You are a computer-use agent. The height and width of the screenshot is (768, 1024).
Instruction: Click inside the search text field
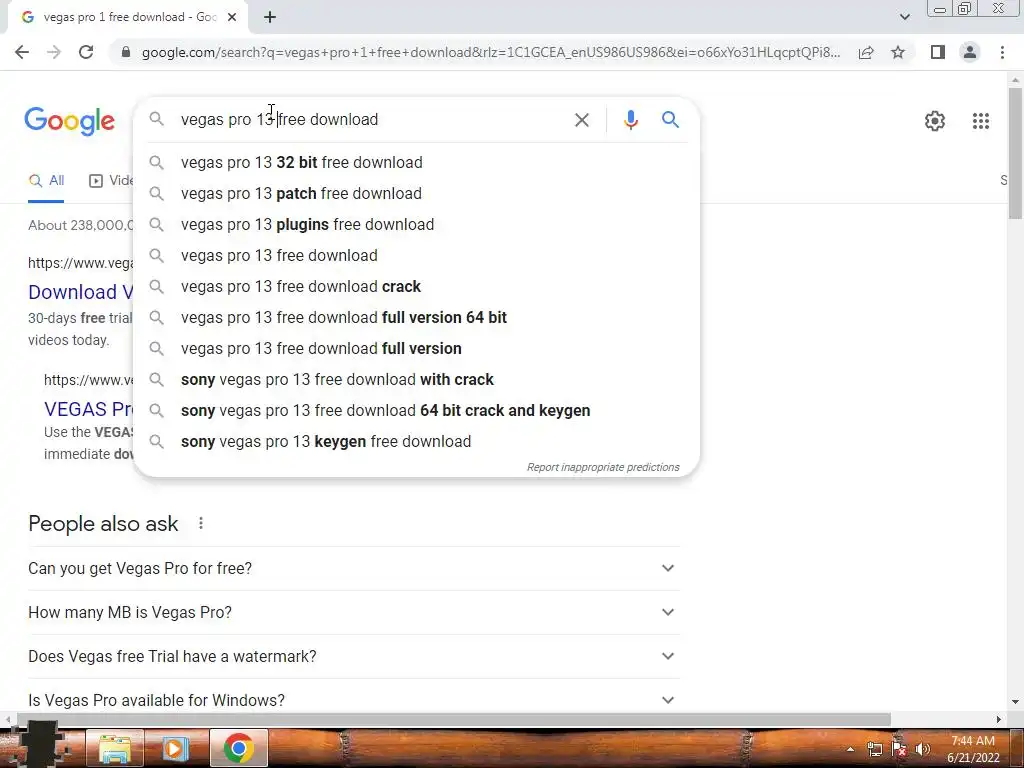(x=372, y=120)
